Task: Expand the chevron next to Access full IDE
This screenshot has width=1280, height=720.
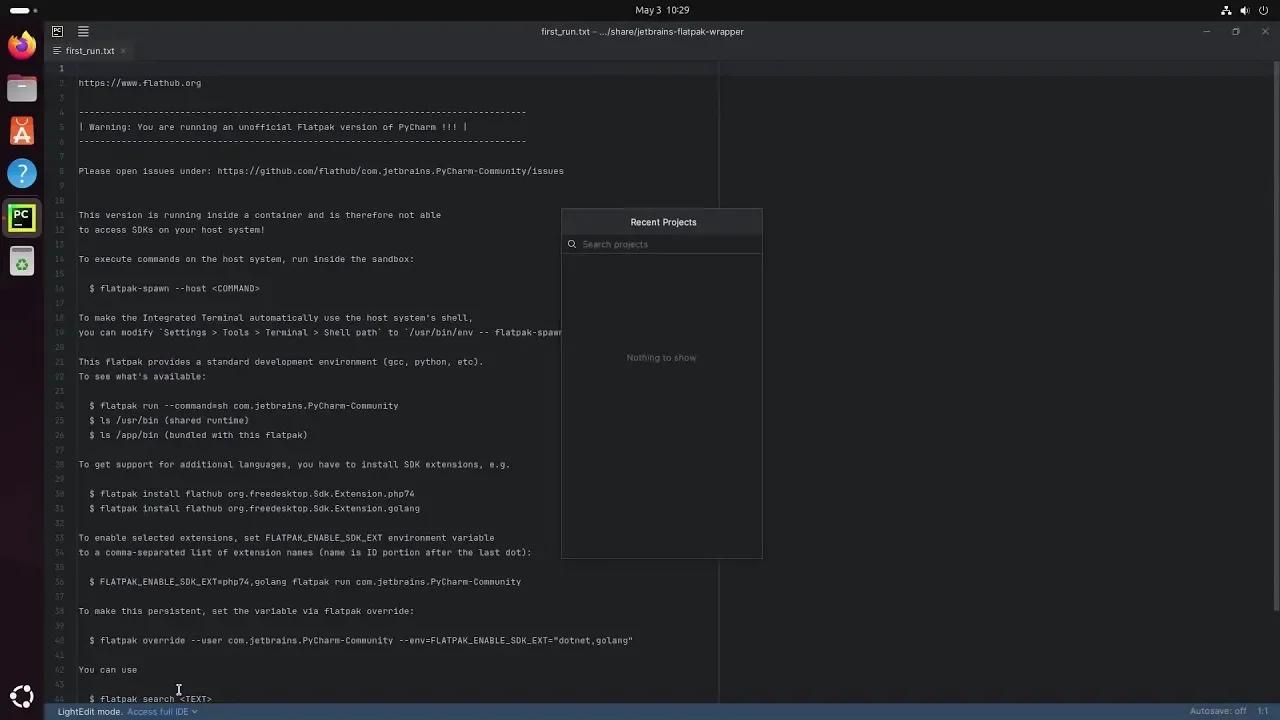Action: 193,711
